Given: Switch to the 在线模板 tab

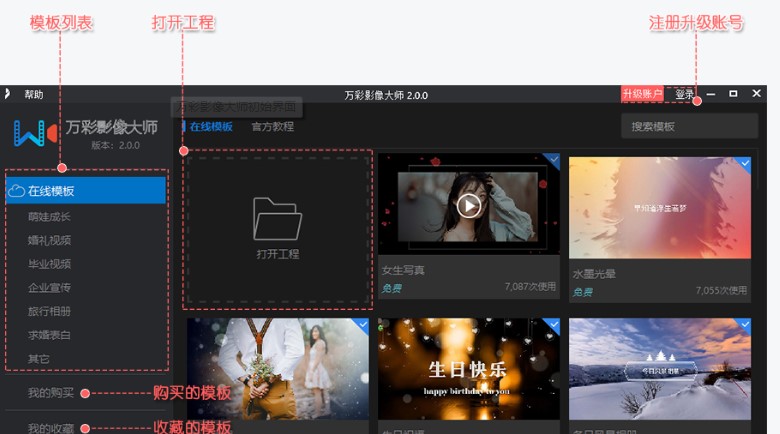Looking at the screenshot, I should coord(211,126).
